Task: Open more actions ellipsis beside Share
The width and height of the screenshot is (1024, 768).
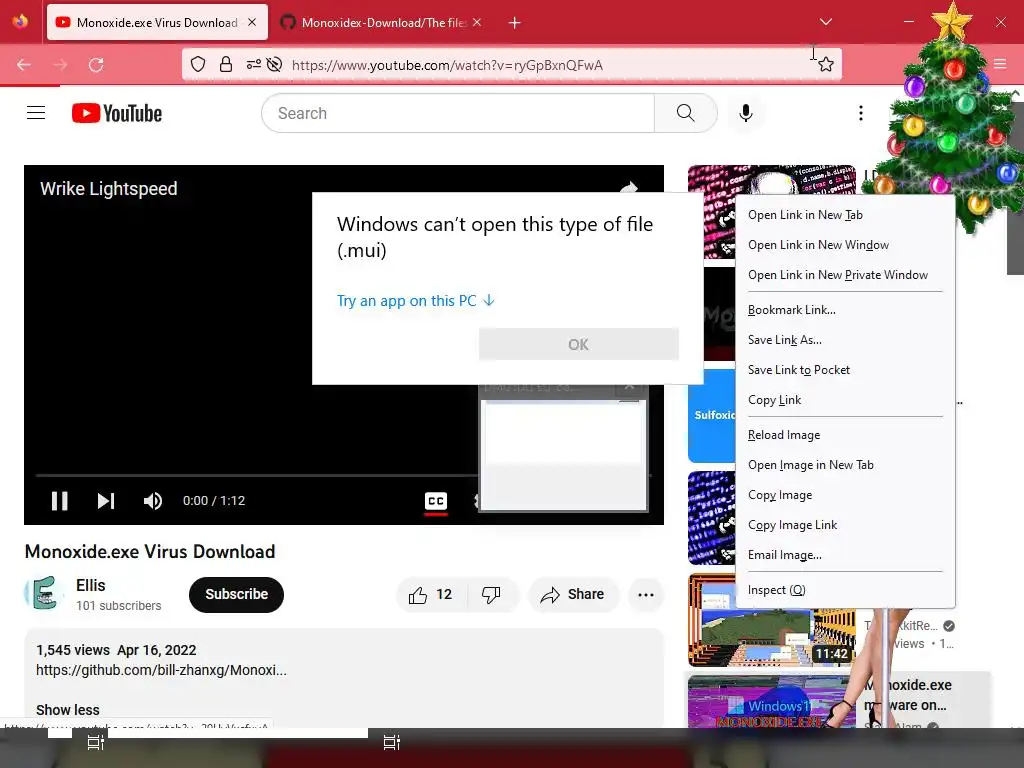Action: (x=646, y=594)
